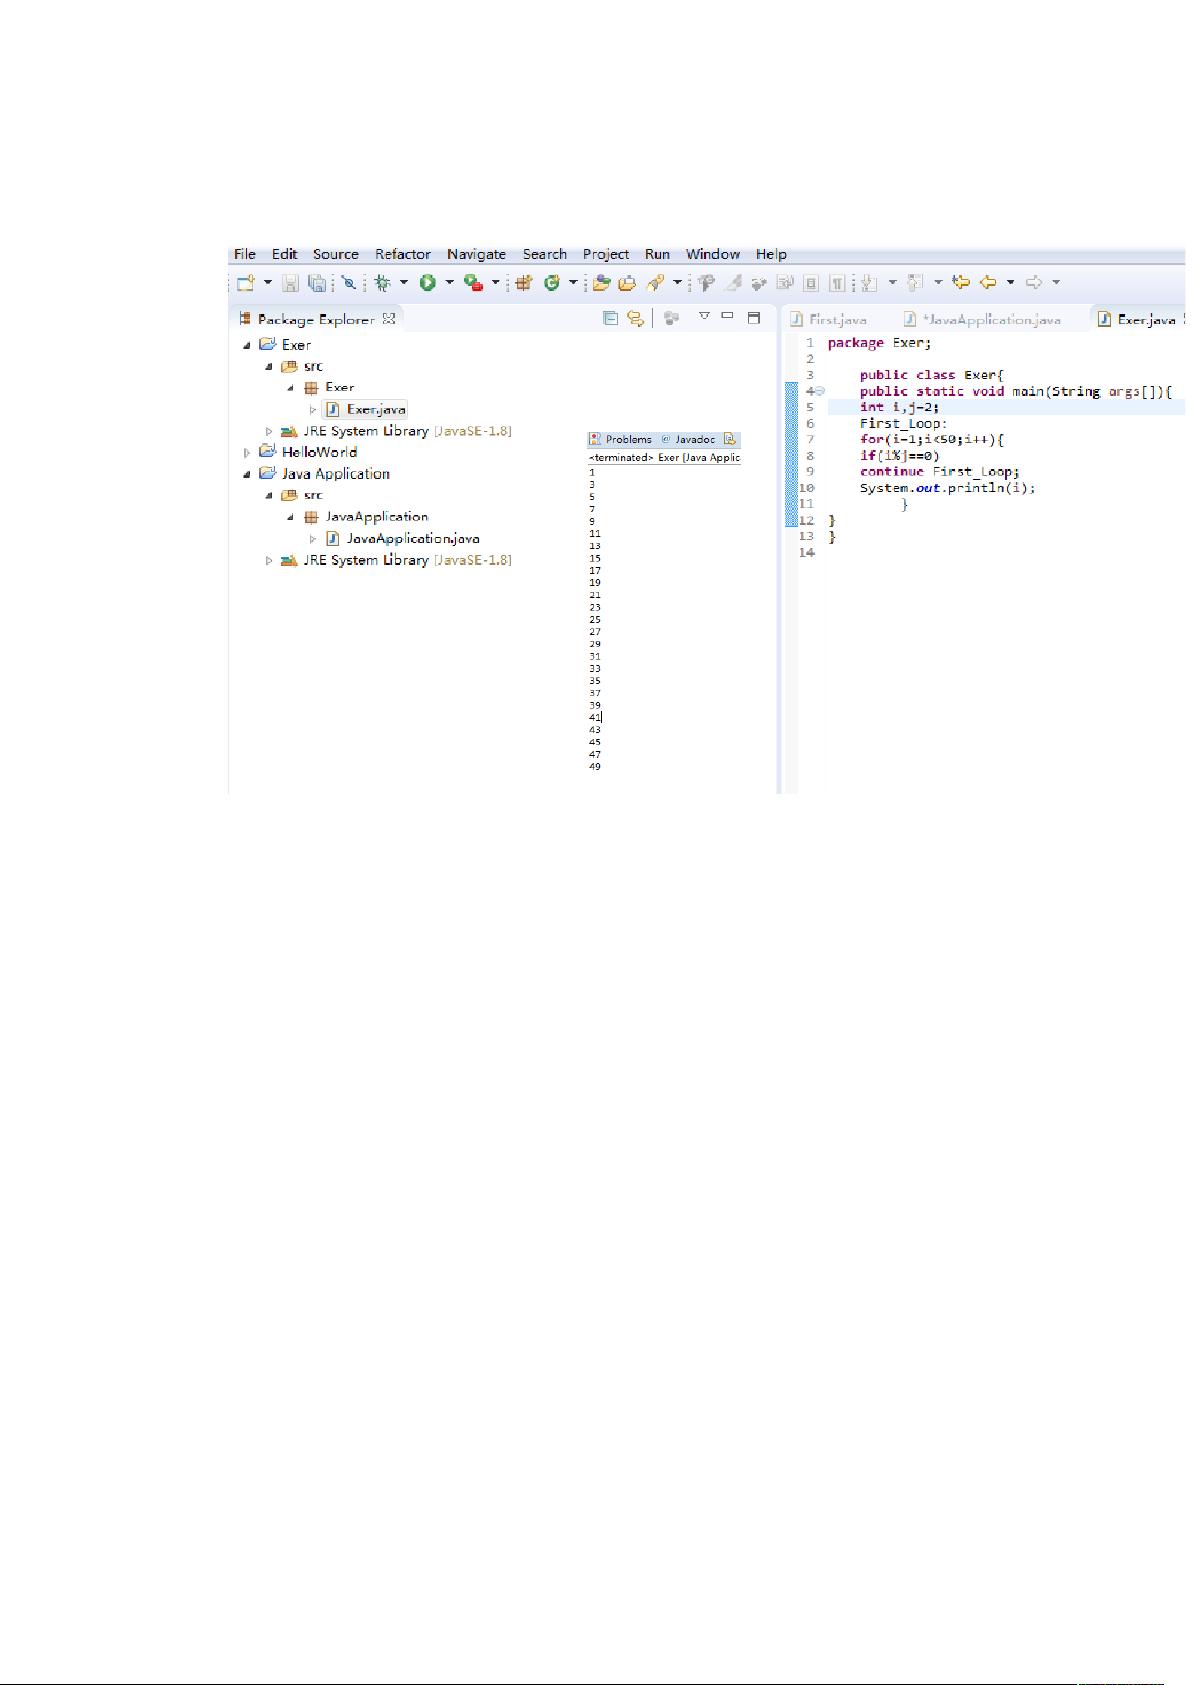Click the Next Annotation icon
This screenshot has height=1685, width=1192.
[869, 283]
